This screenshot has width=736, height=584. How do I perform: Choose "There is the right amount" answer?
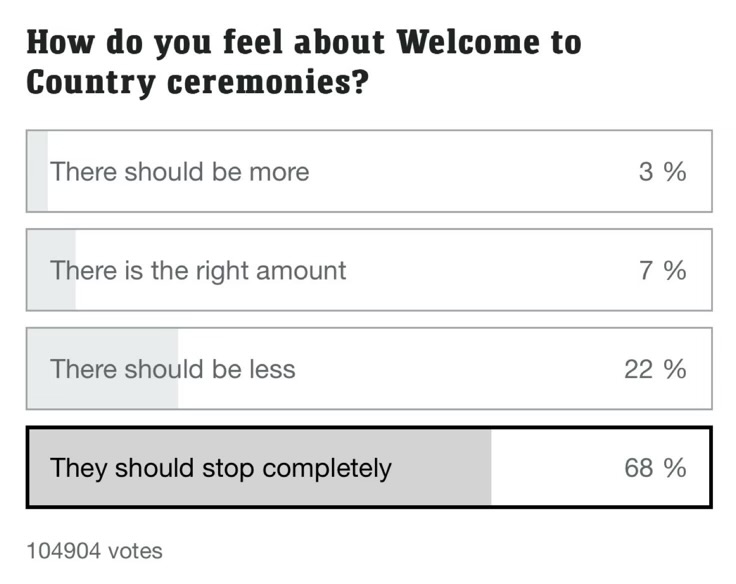[x=198, y=270]
